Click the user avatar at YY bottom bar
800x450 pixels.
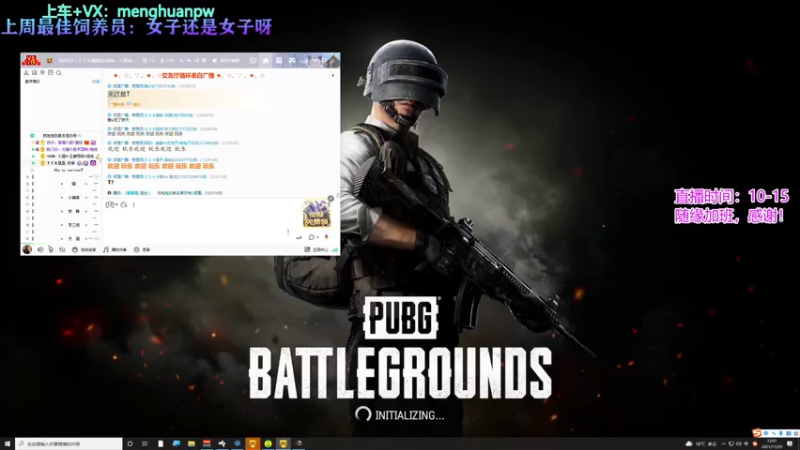pos(27,249)
